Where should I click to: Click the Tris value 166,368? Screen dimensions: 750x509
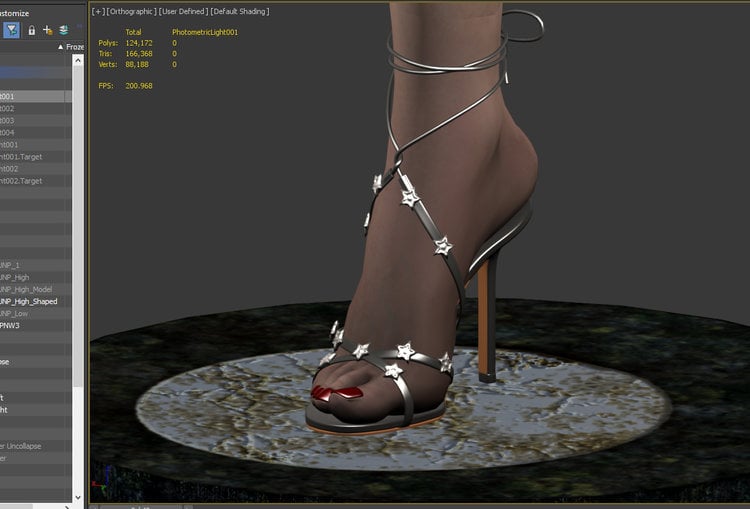(139, 54)
